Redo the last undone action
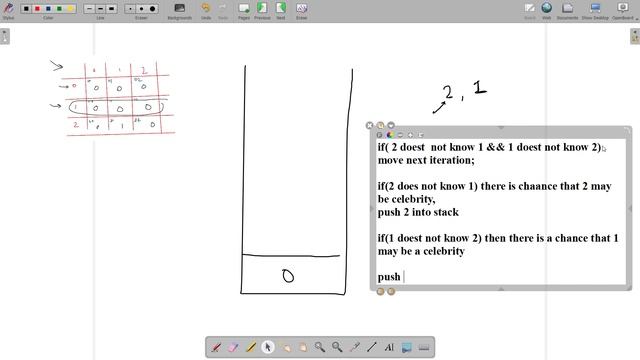This screenshot has width=640, height=360. pos(223,11)
